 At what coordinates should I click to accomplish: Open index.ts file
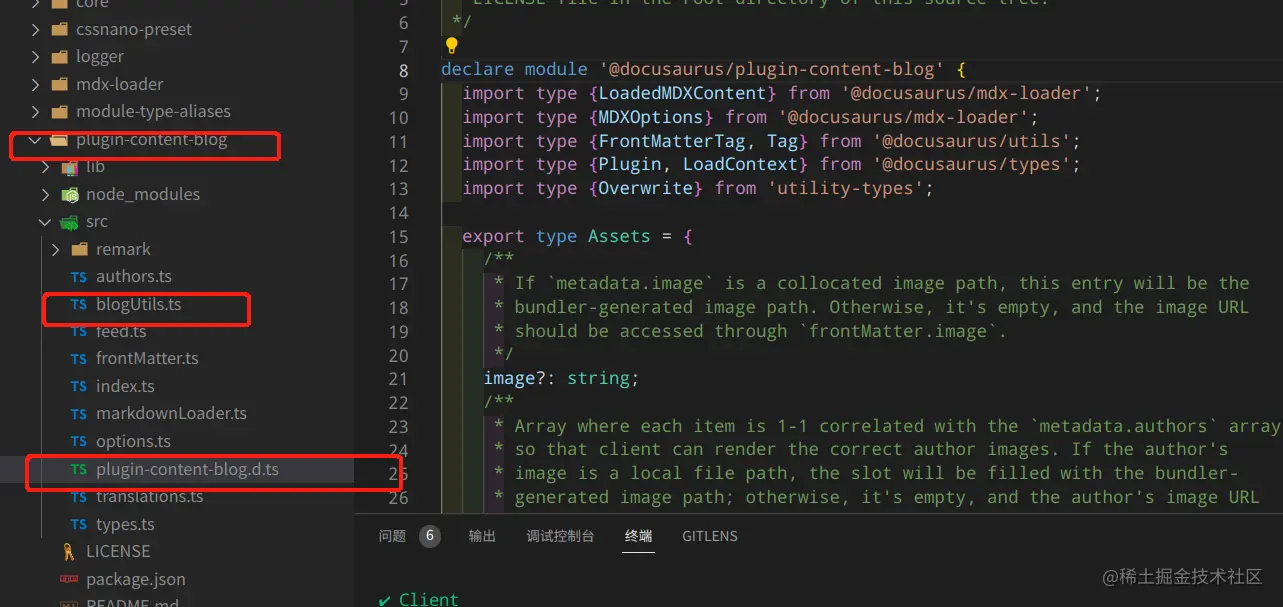coord(125,387)
